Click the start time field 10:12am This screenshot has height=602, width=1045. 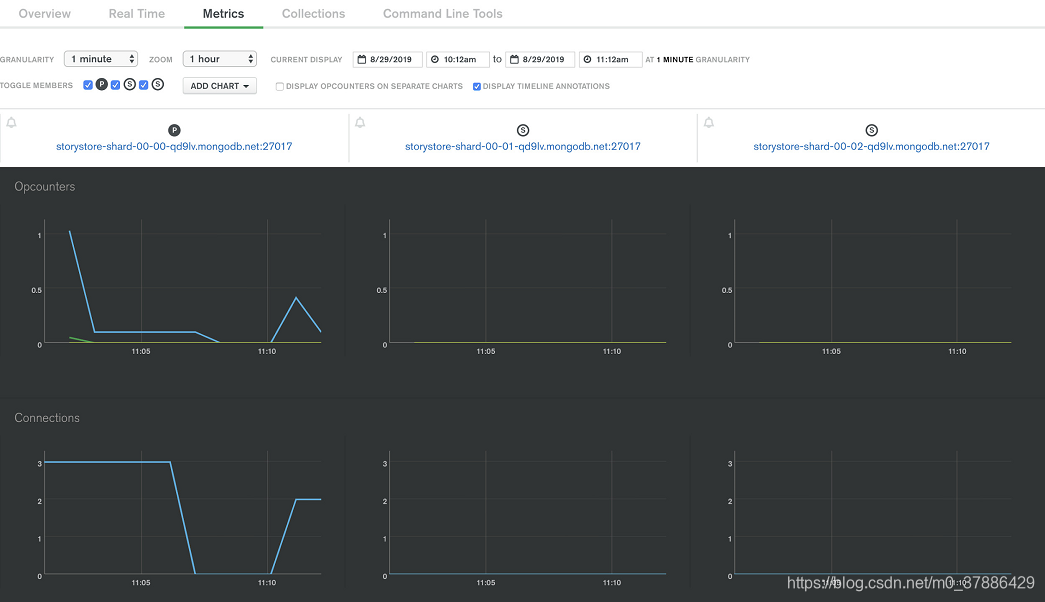(458, 59)
